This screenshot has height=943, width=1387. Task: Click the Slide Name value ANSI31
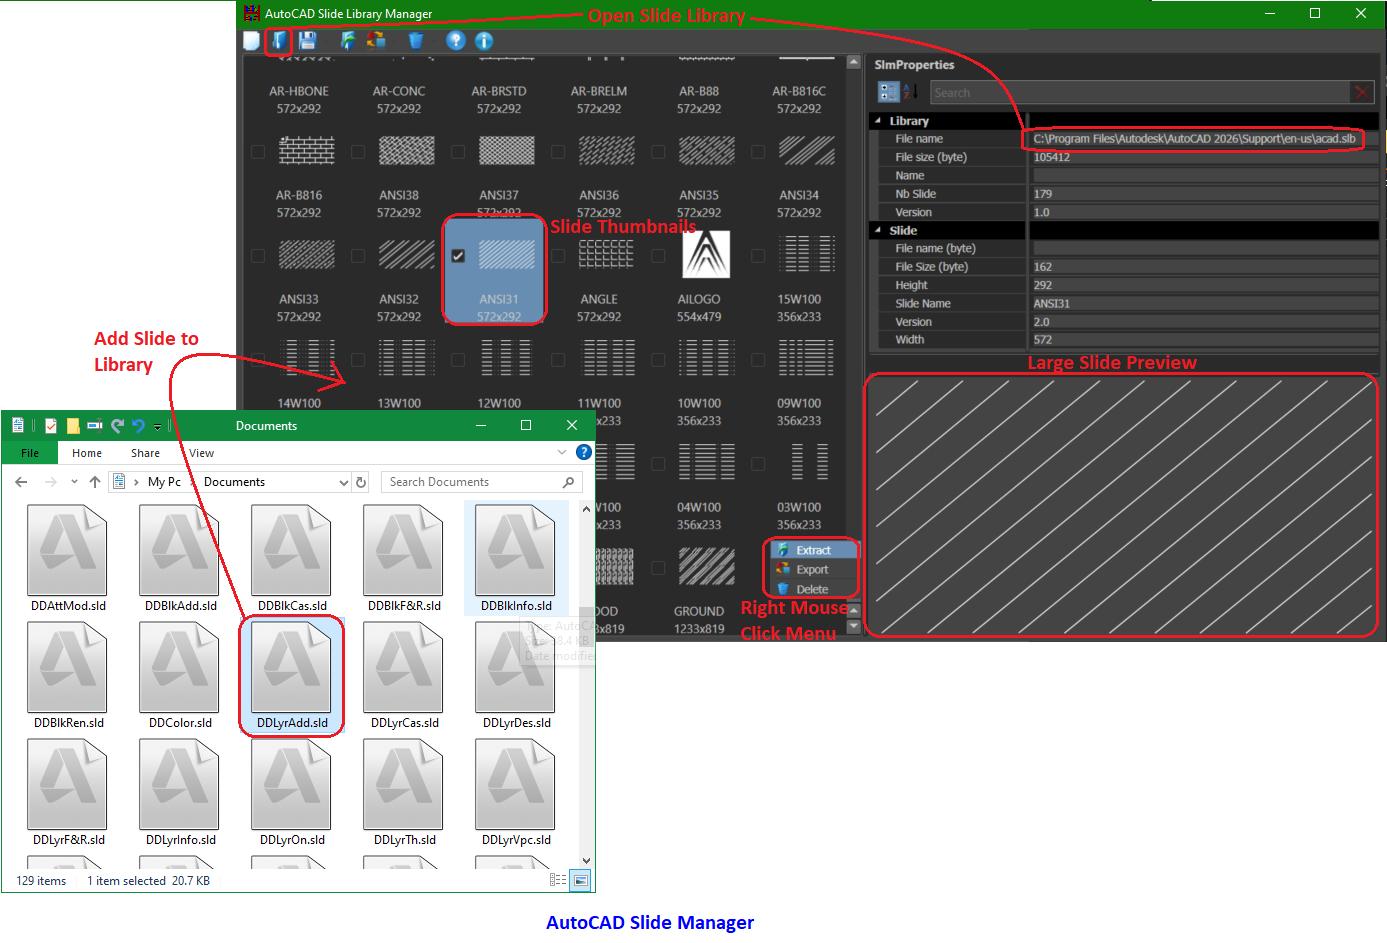[1052, 304]
